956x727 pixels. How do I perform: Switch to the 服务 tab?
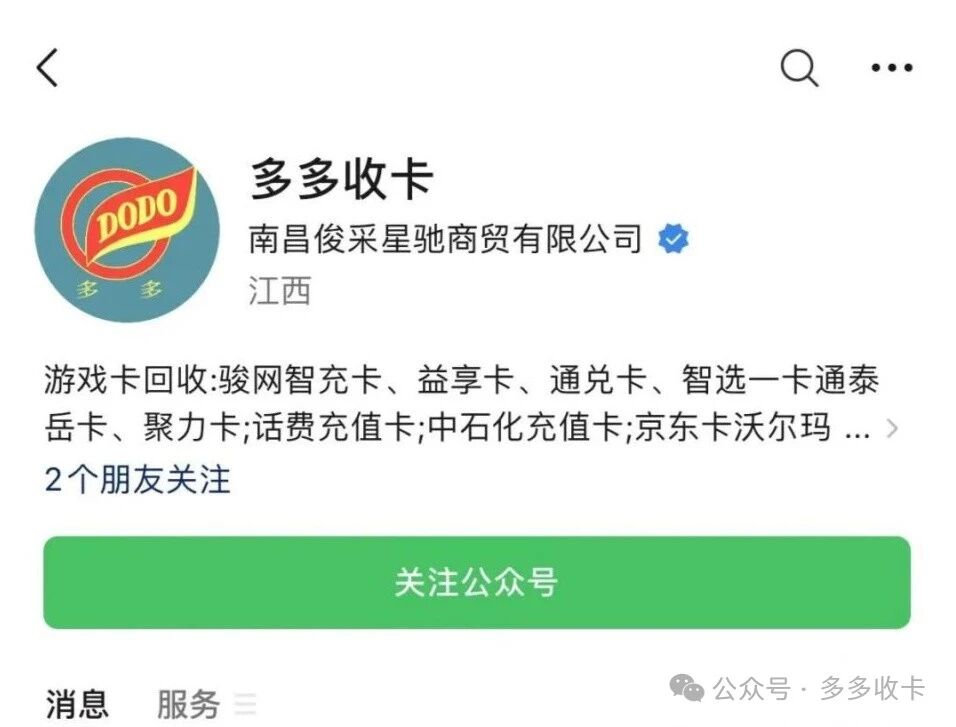pos(188,704)
